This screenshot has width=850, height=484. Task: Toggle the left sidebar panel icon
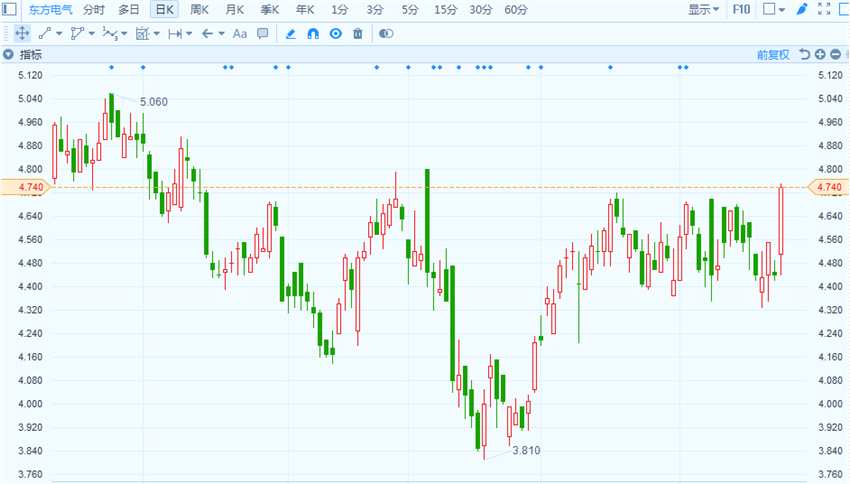pyautogui.click(x=9, y=9)
